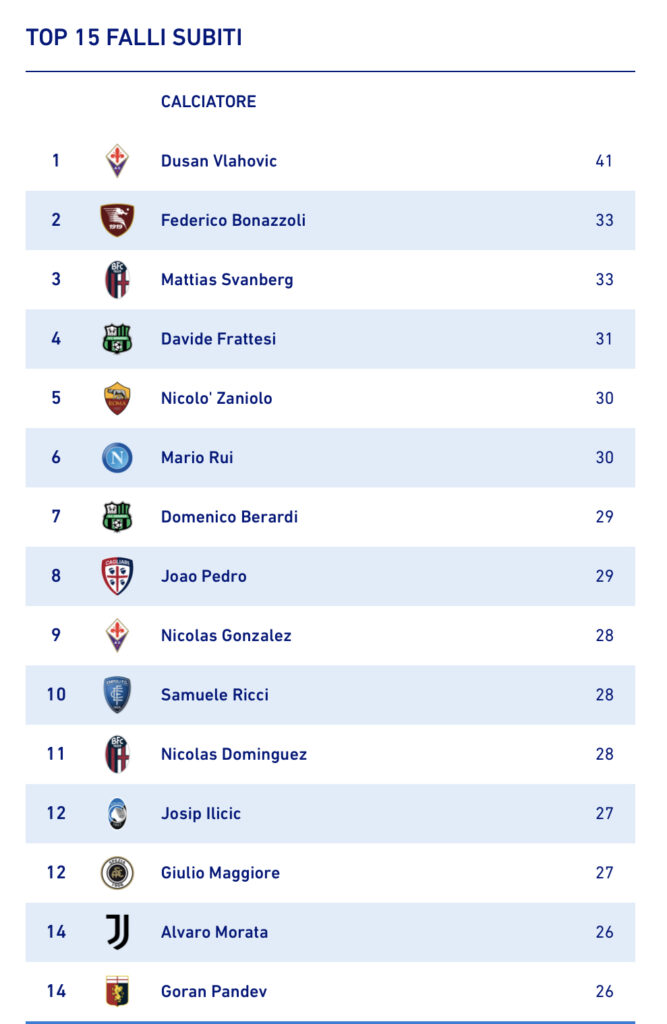Click the CALCIATORE column header

point(208,102)
